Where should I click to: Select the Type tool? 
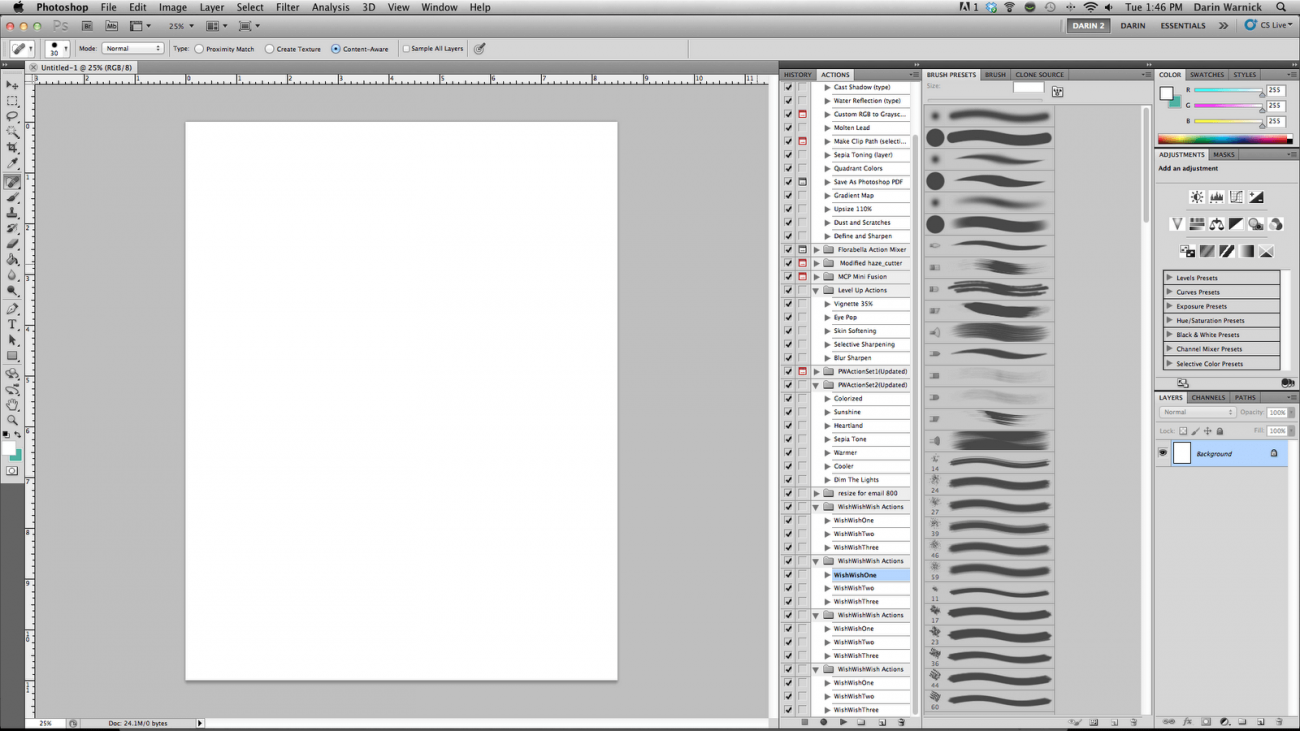click(x=13, y=325)
